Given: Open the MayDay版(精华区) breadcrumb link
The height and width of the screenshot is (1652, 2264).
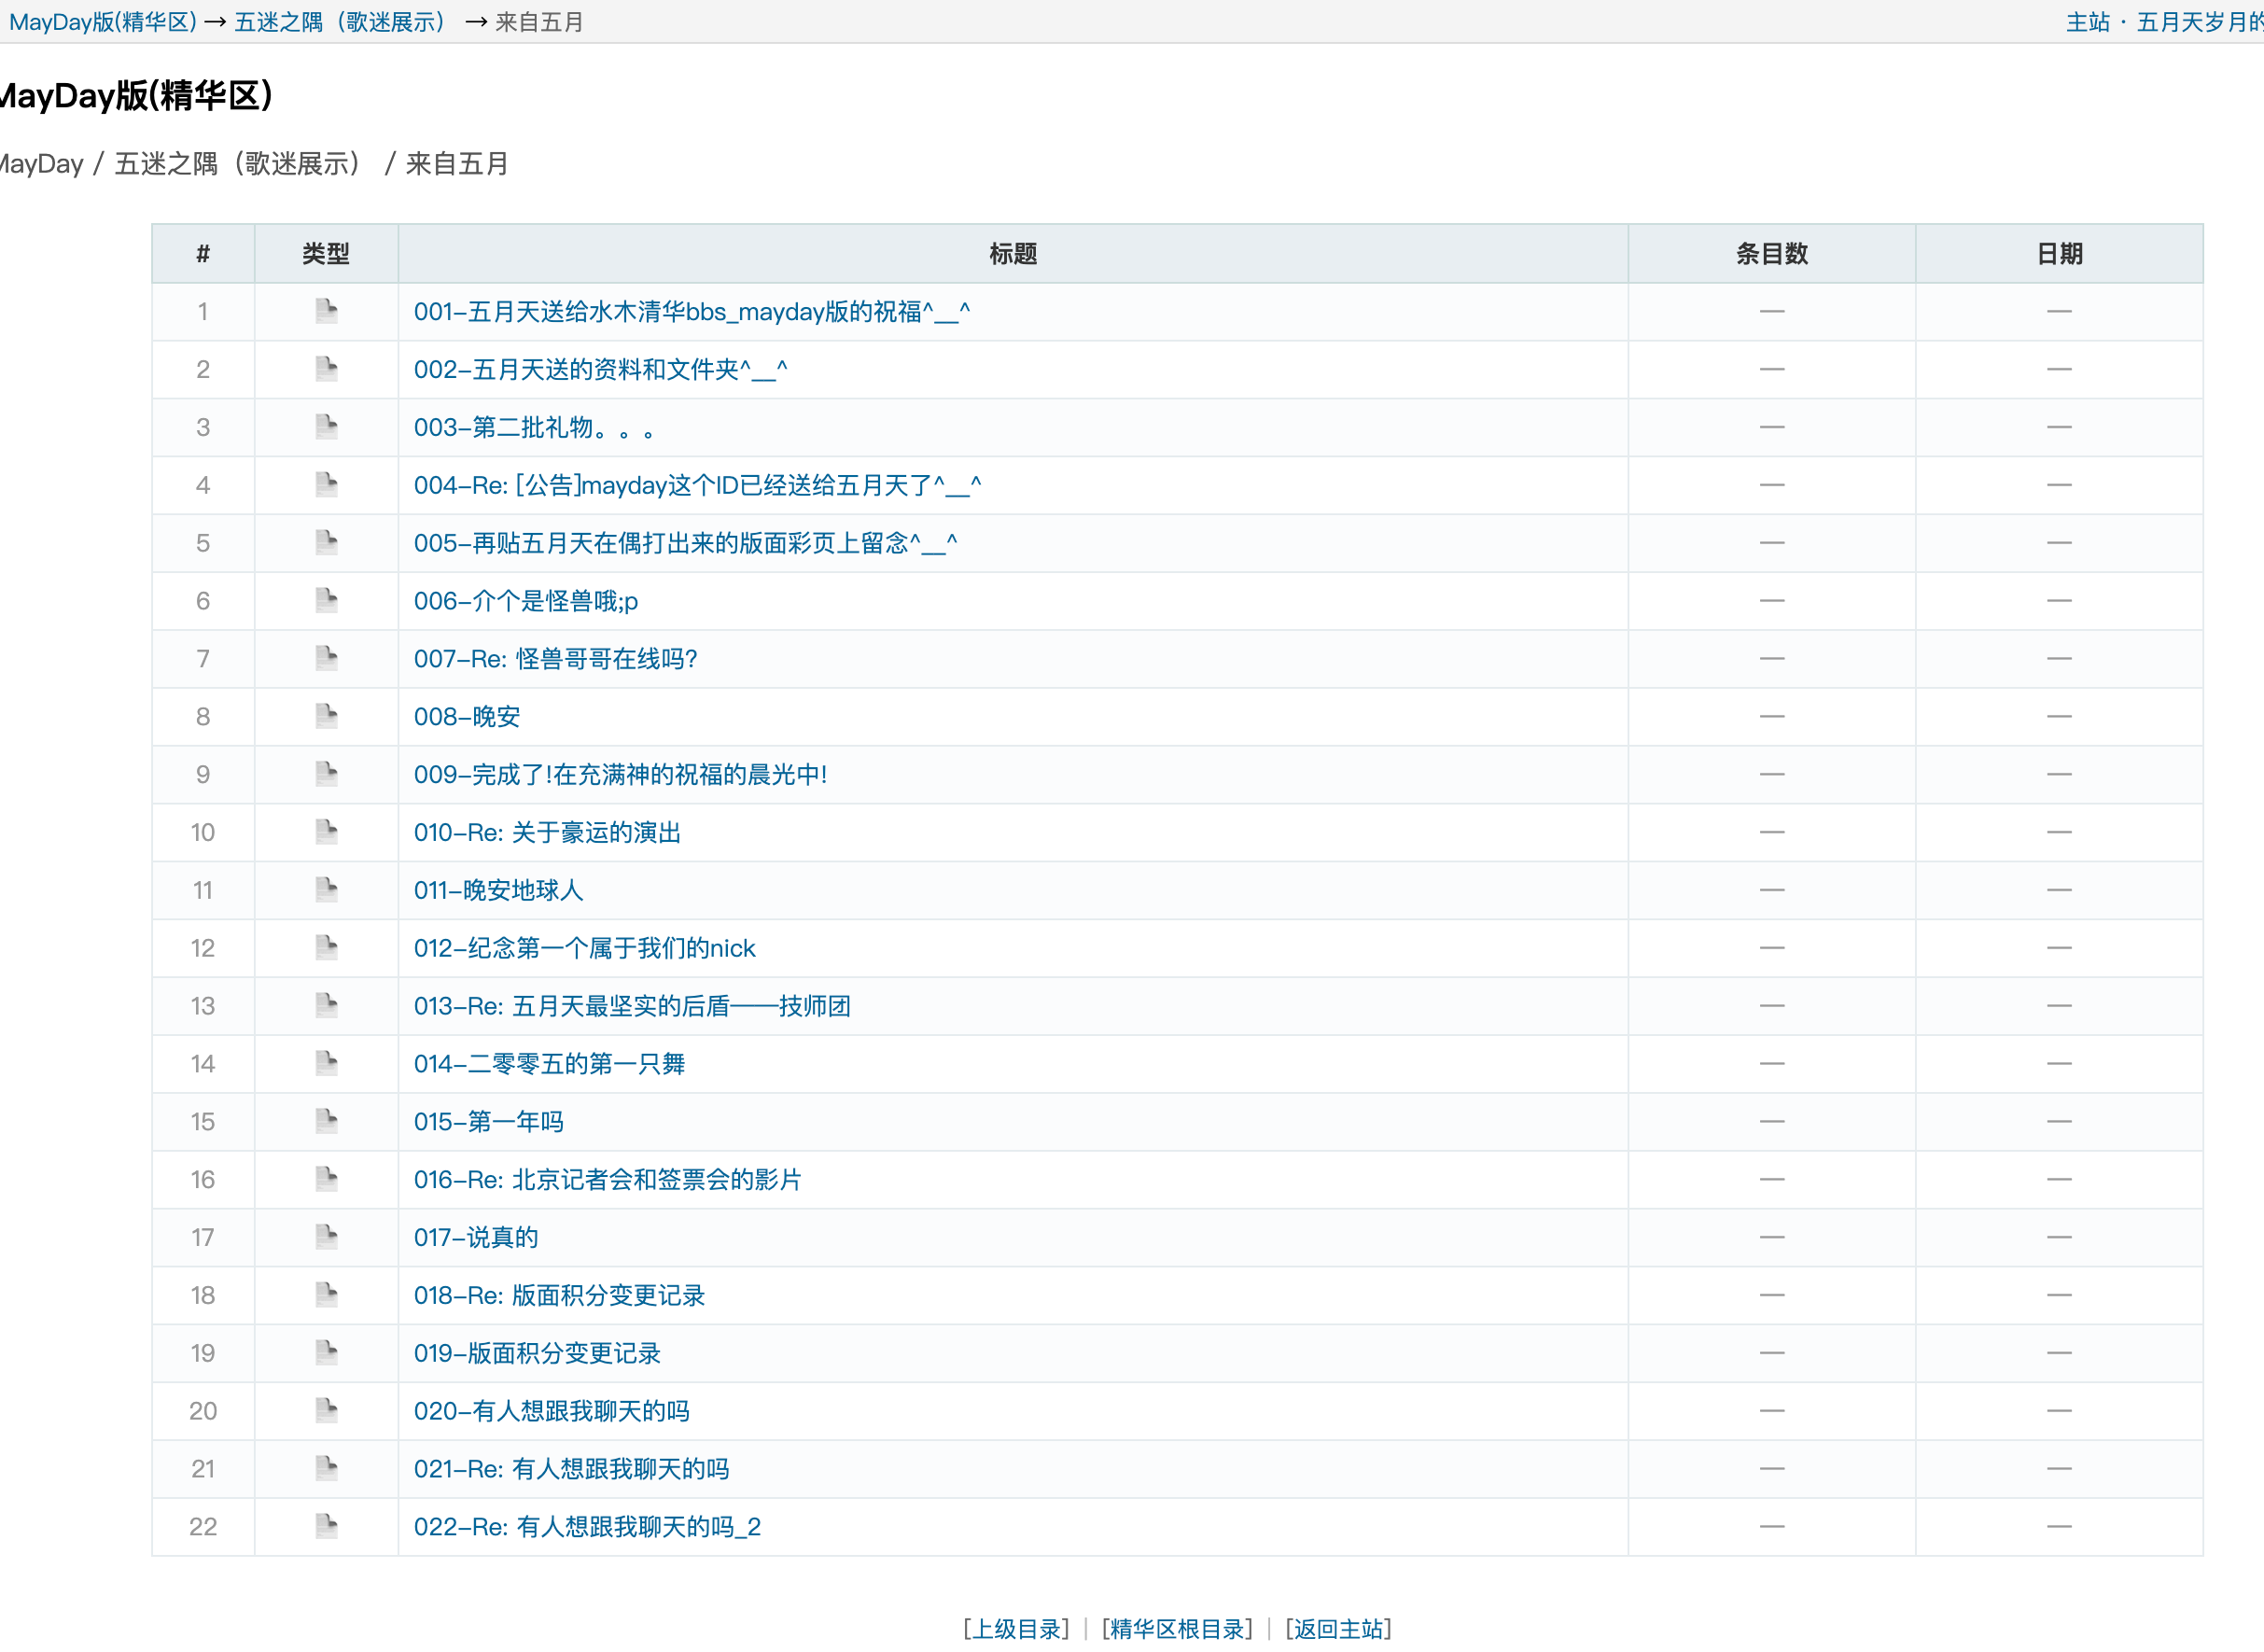Looking at the screenshot, I should [103, 22].
